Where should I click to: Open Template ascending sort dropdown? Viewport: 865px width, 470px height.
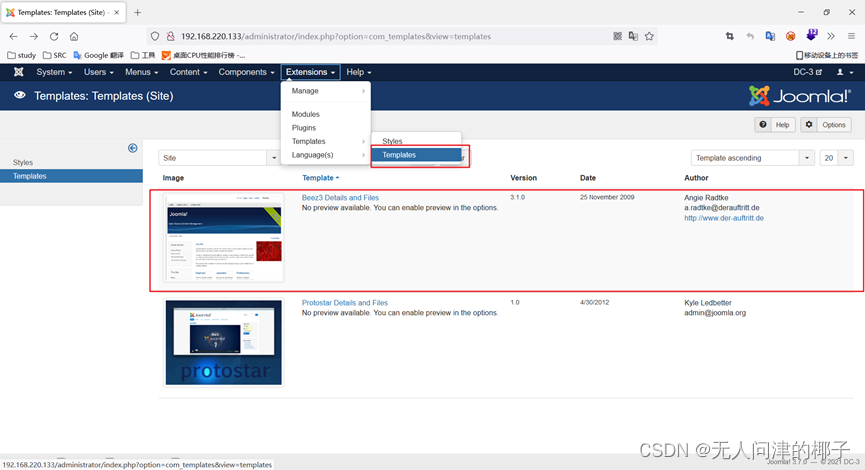752,158
